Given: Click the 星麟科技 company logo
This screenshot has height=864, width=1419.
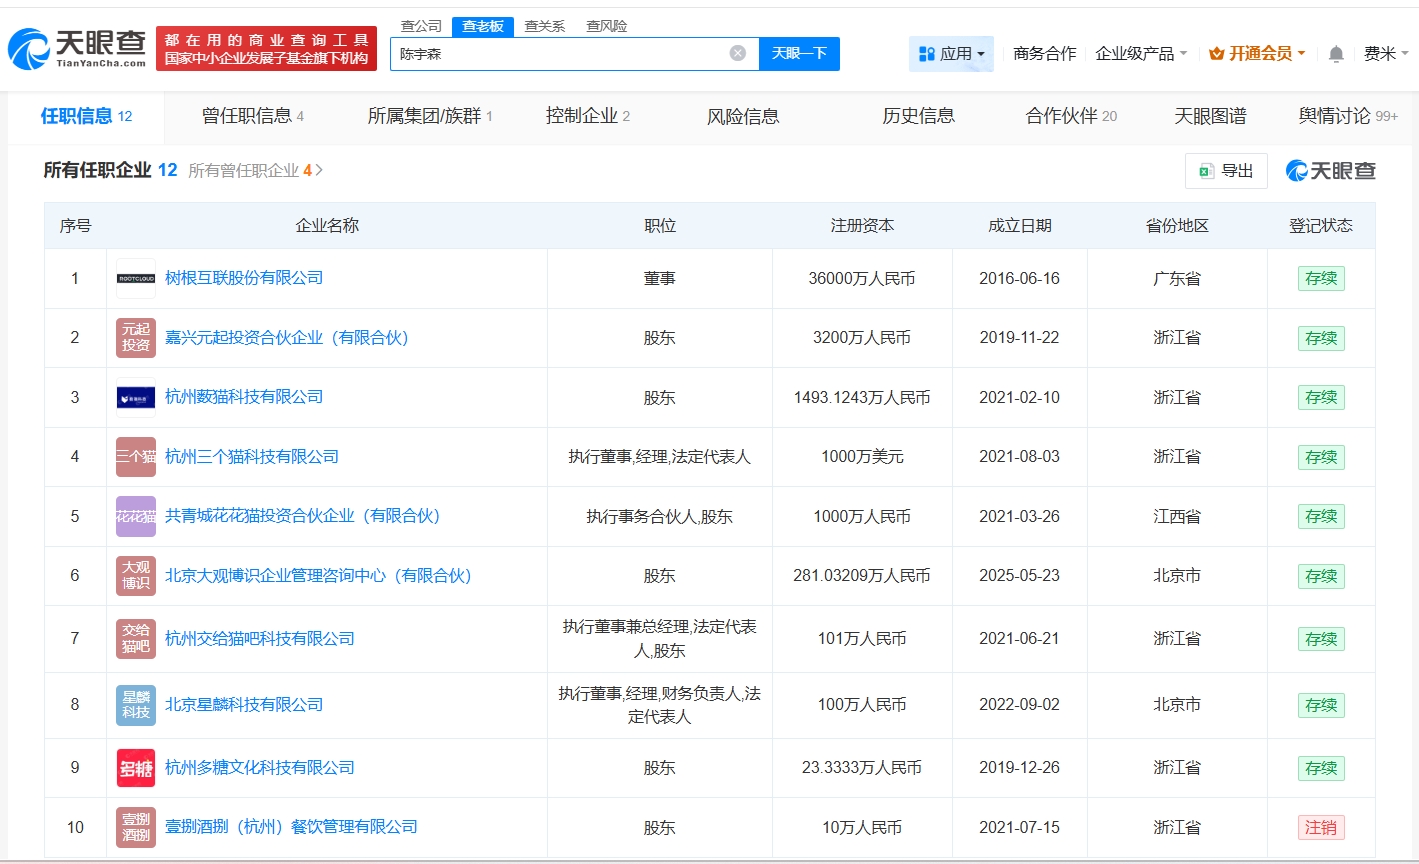Looking at the screenshot, I should 136,705.
